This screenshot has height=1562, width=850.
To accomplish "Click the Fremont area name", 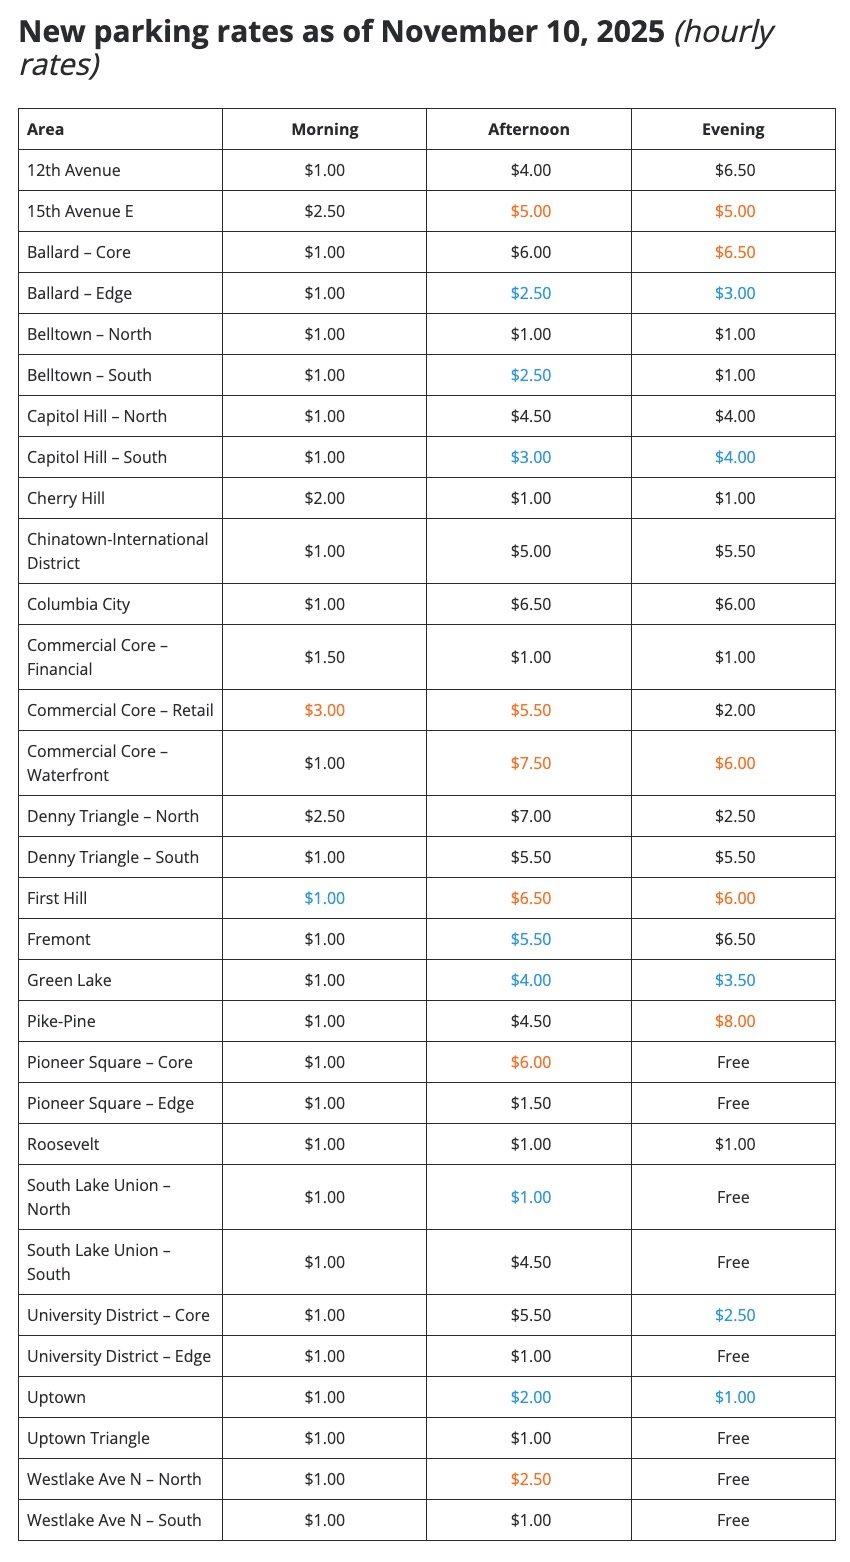I will 59,939.
